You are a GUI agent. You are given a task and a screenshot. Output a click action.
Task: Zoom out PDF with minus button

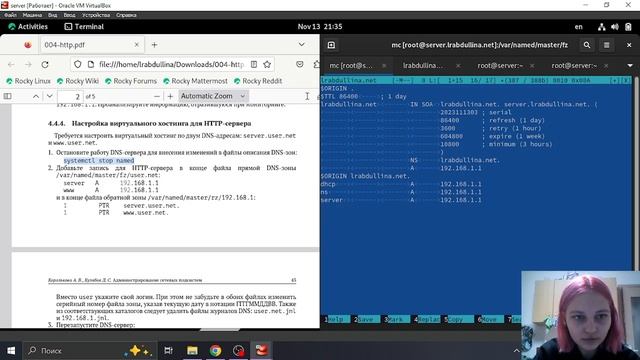point(157,96)
